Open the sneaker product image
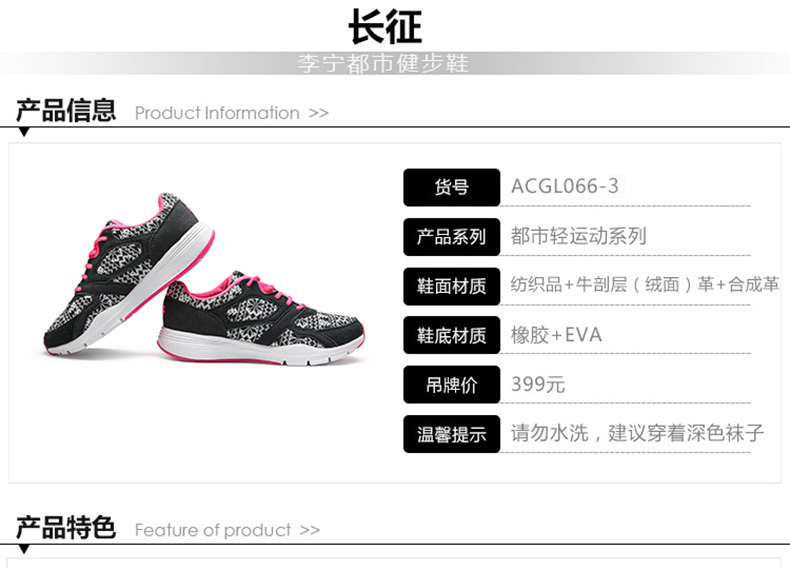The width and height of the screenshot is (790, 568). pyautogui.click(x=204, y=280)
